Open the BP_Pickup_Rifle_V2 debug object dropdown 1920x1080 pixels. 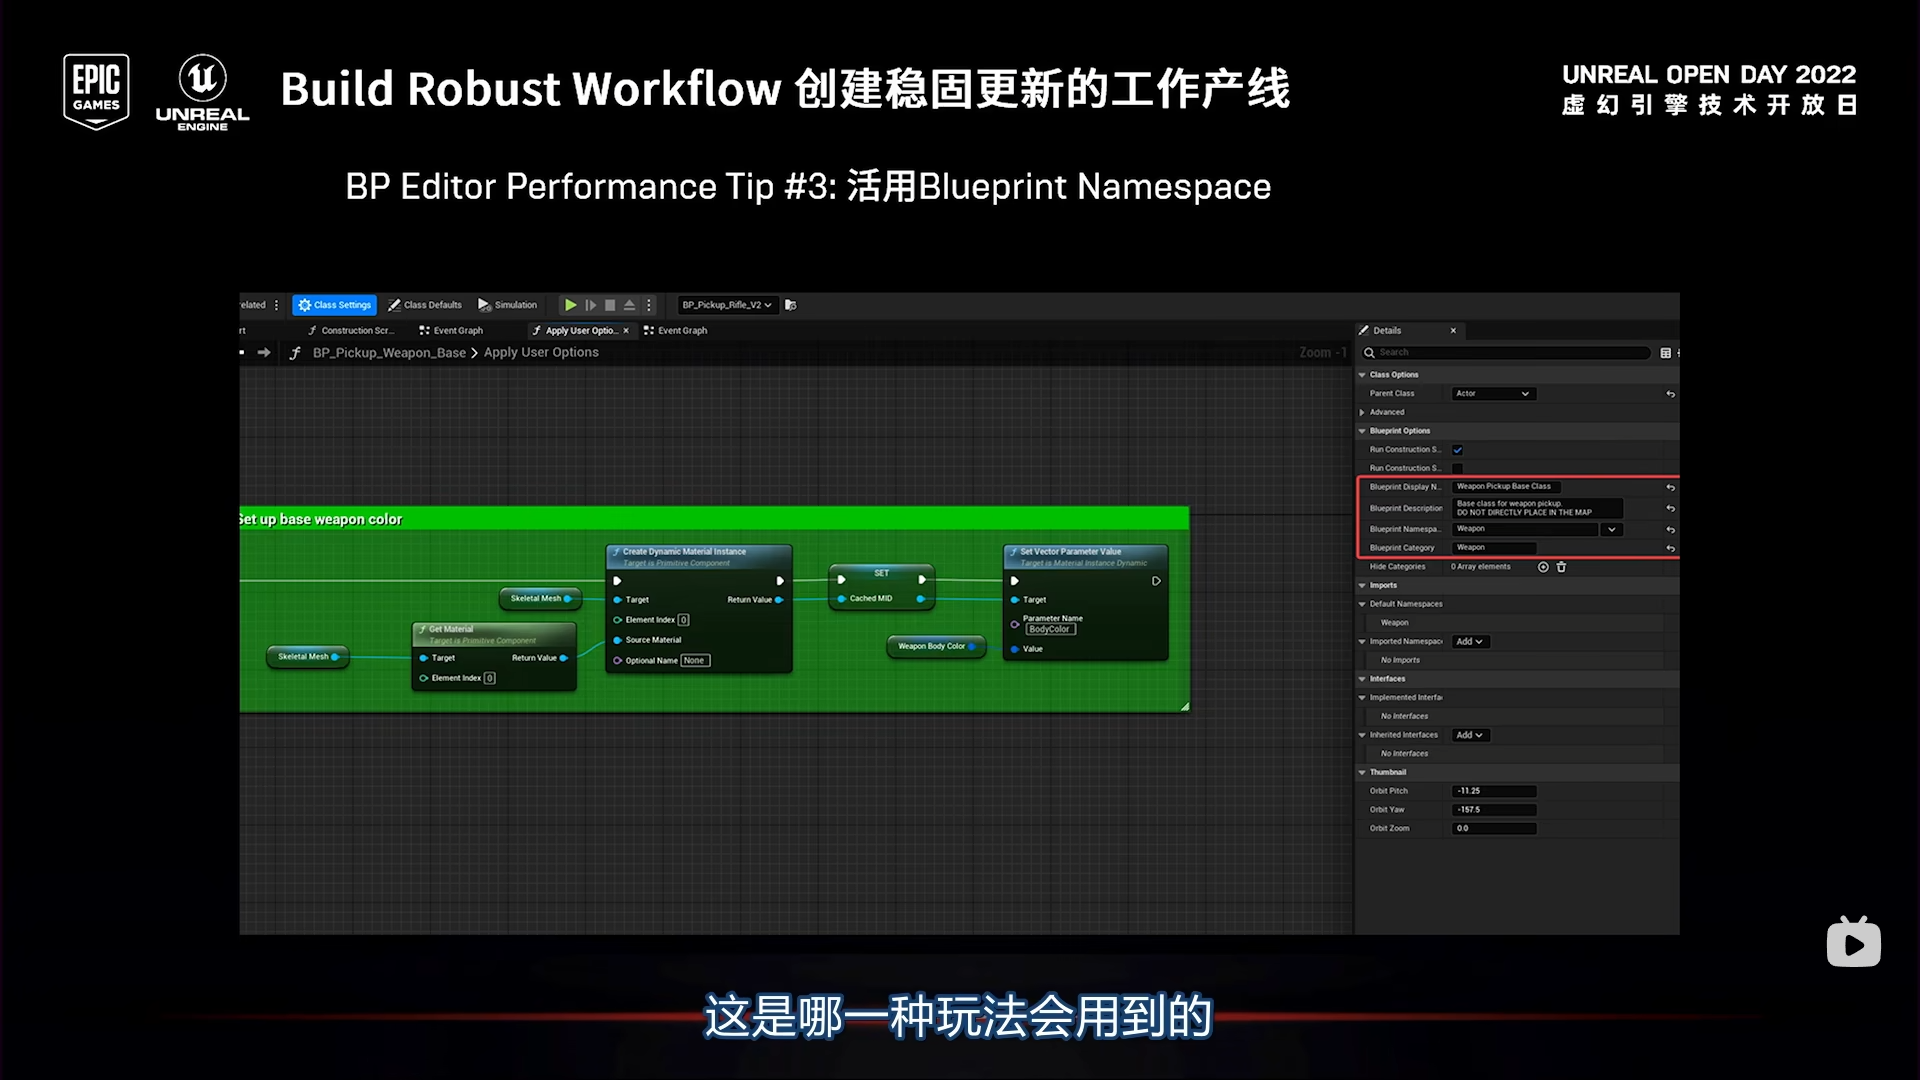point(726,305)
